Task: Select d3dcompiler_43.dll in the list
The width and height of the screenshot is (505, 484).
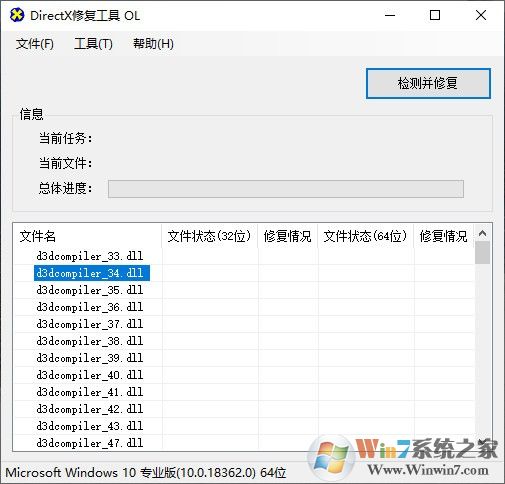Action: click(x=90, y=426)
